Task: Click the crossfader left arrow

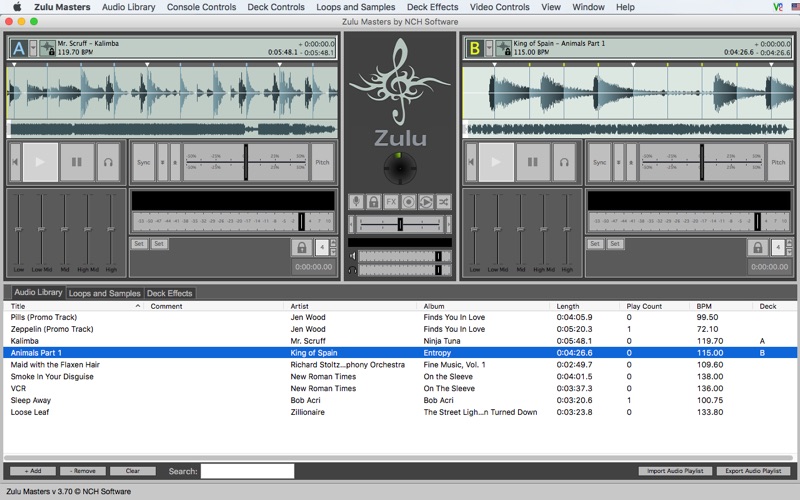Action: (351, 224)
